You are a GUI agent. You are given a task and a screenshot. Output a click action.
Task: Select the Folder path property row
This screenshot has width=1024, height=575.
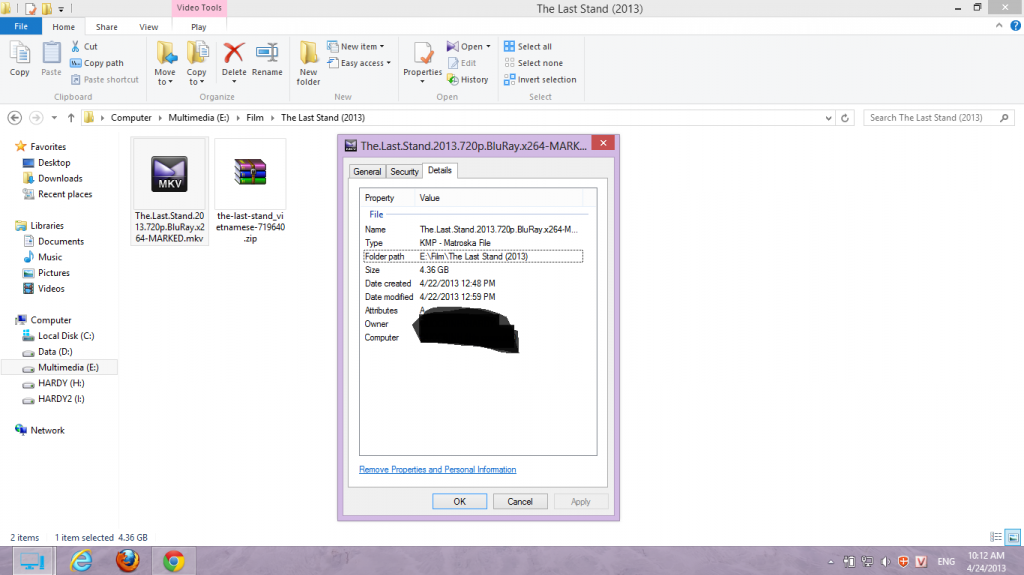click(x=473, y=256)
